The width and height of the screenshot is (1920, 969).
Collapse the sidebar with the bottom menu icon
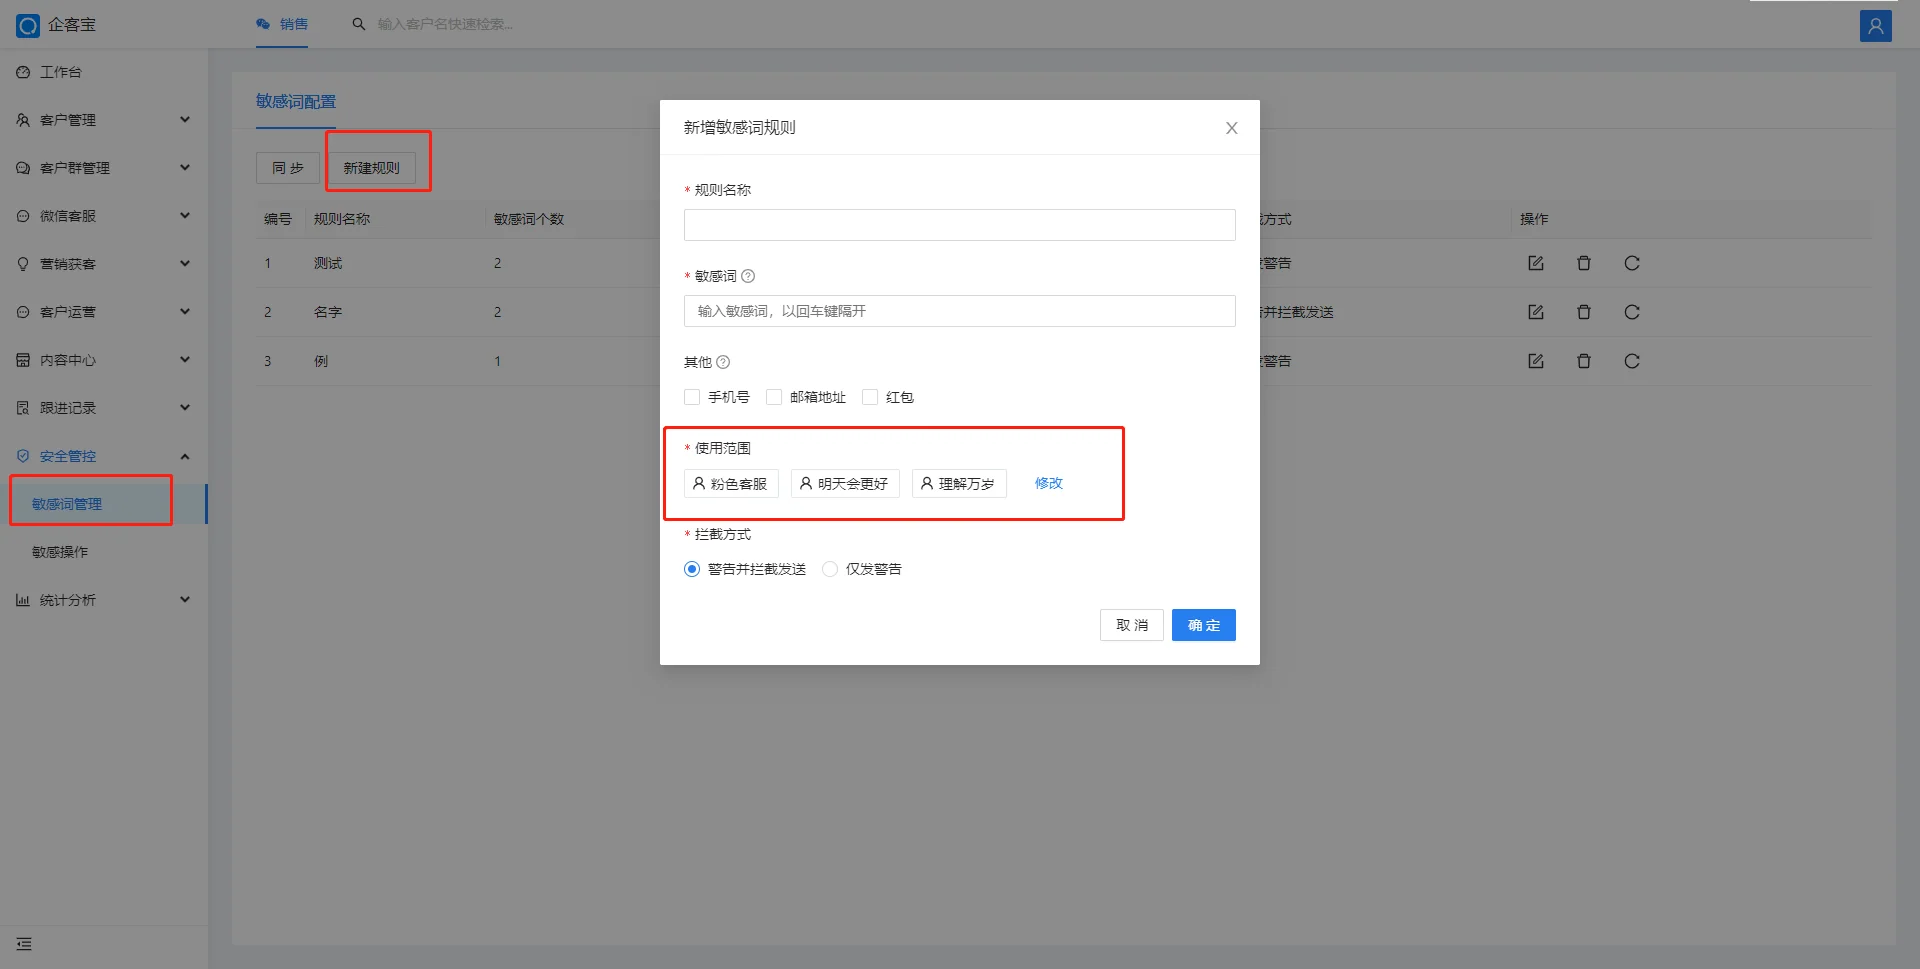click(24, 944)
